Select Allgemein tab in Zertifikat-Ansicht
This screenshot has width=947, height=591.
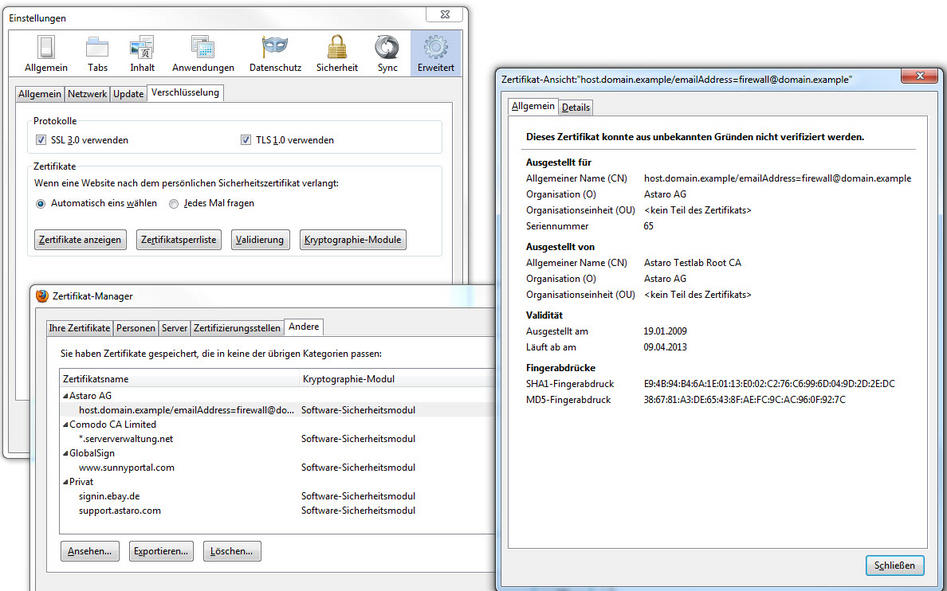pos(533,106)
